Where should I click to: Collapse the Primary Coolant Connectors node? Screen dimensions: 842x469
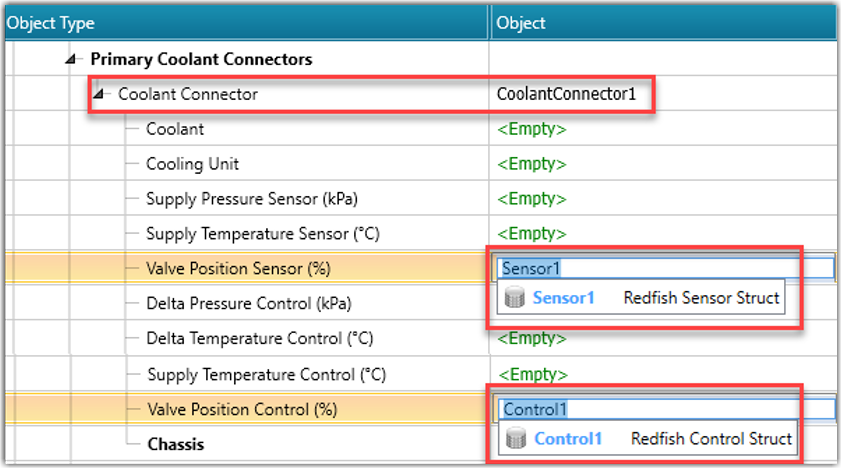click(x=71, y=60)
